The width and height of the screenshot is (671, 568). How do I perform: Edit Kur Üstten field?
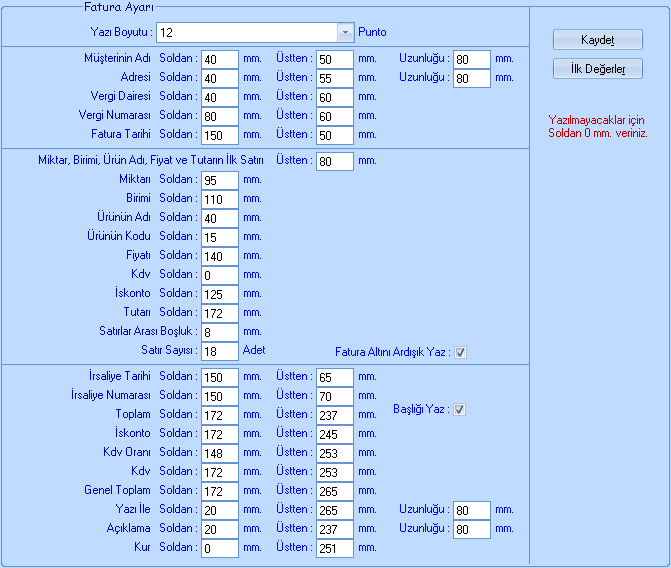click(x=335, y=548)
